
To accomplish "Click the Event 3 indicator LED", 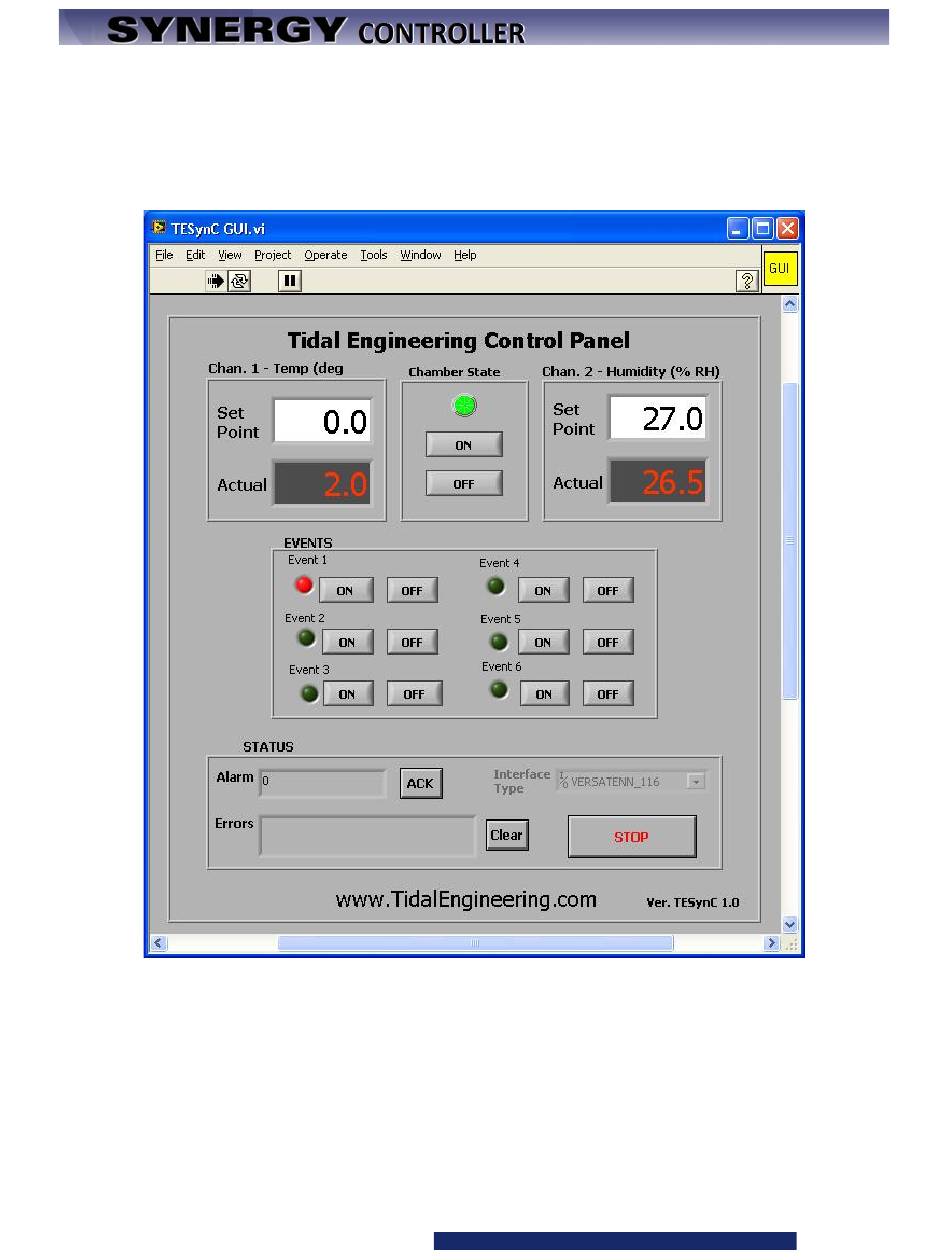I will pos(310,692).
